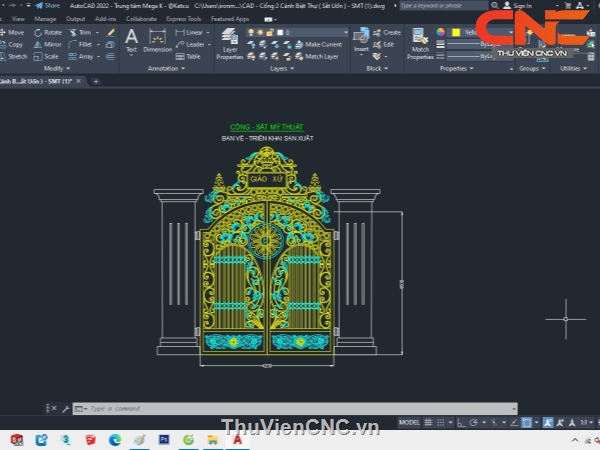Choose the Mirror tool
Screen dimensions: 600x450
48,45
